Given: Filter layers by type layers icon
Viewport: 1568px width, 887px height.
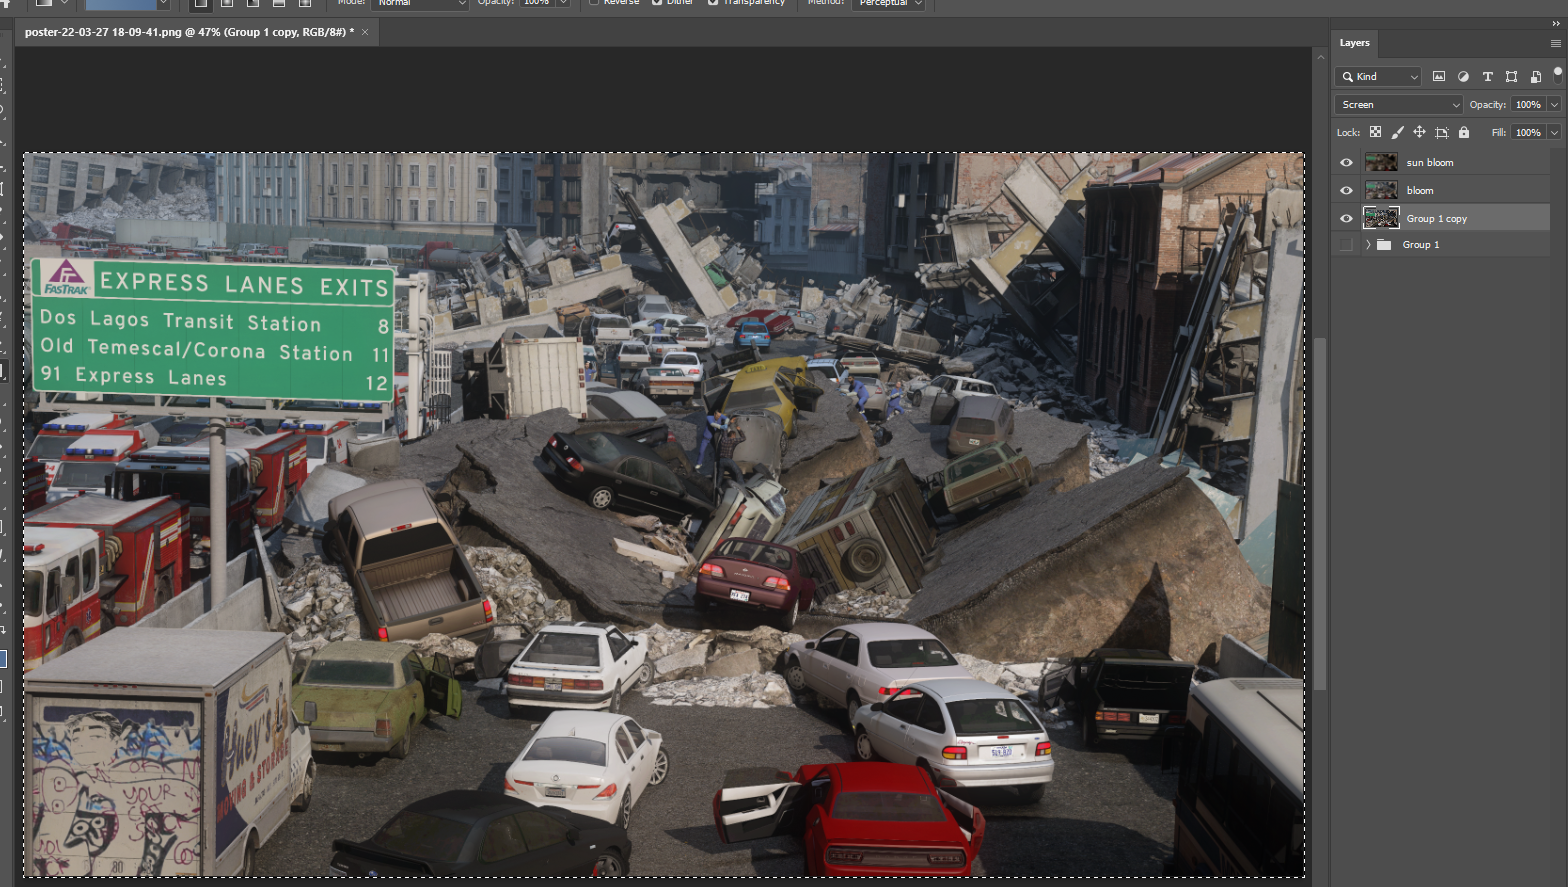Looking at the screenshot, I should pos(1487,76).
